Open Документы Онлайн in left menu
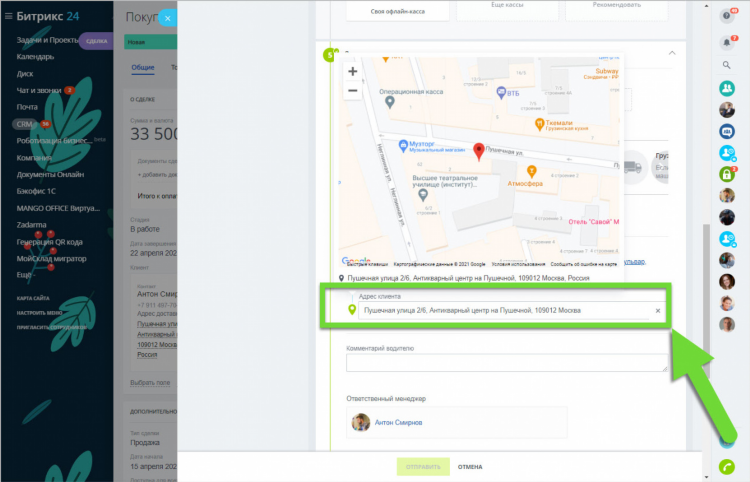The image size is (750, 482). point(50,175)
